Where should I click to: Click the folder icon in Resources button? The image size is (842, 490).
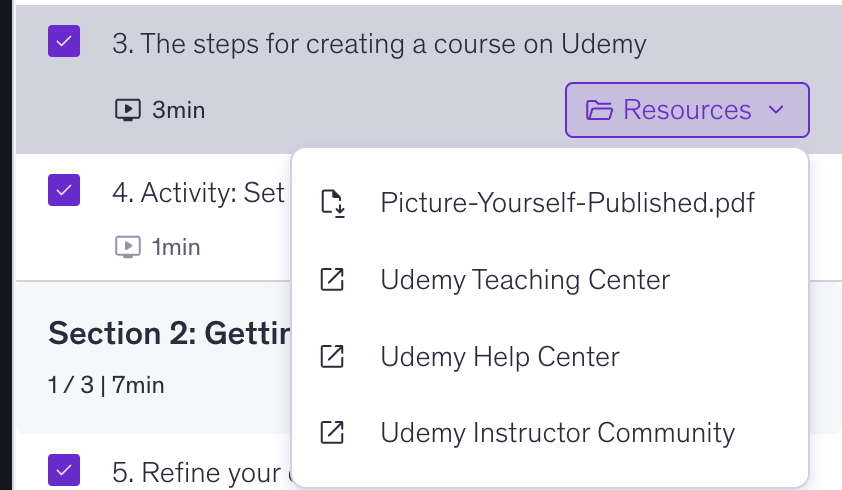click(x=599, y=110)
